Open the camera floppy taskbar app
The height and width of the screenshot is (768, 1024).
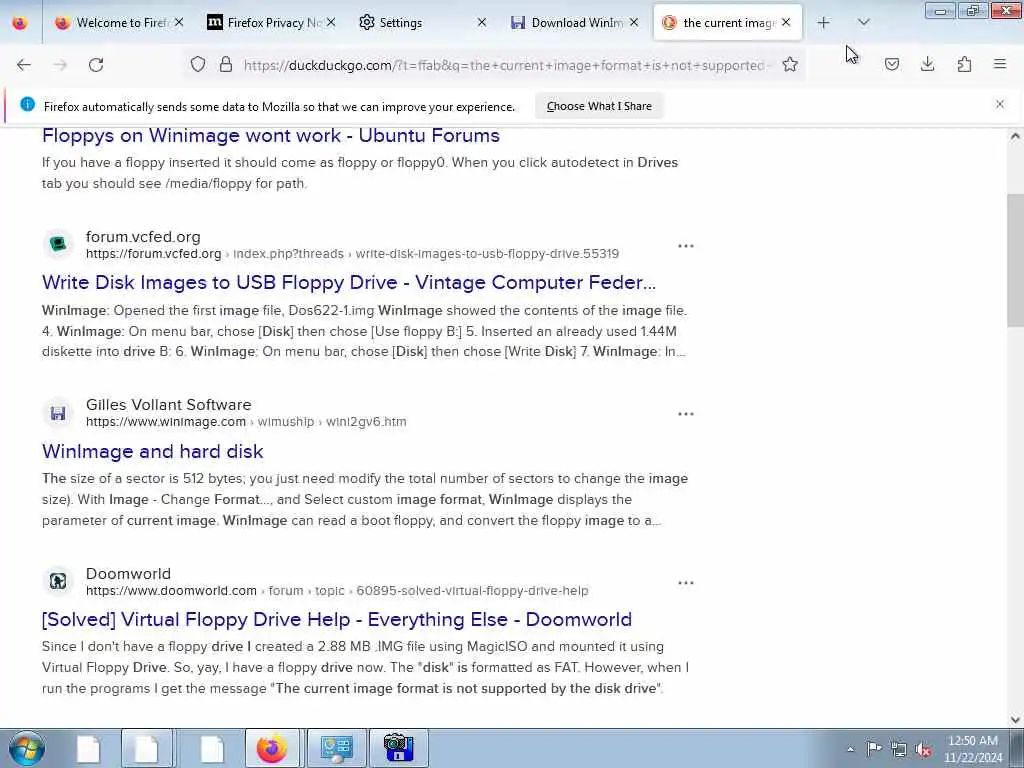(x=398, y=748)
